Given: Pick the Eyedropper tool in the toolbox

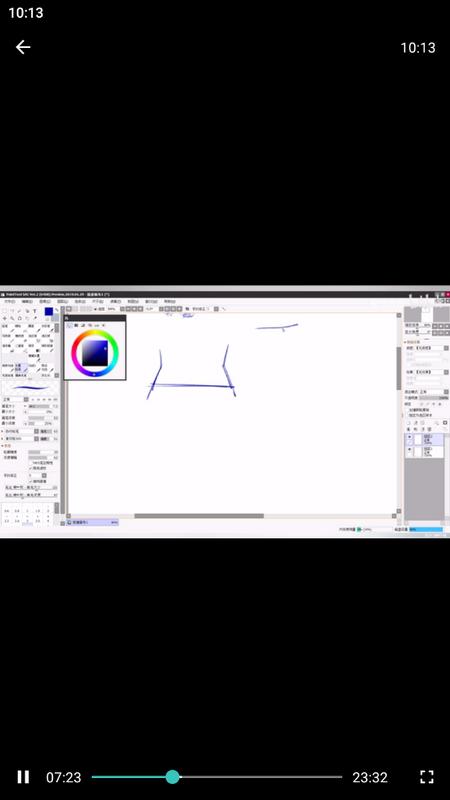Looking at the screenshot, I should click(x=35, y=318).
